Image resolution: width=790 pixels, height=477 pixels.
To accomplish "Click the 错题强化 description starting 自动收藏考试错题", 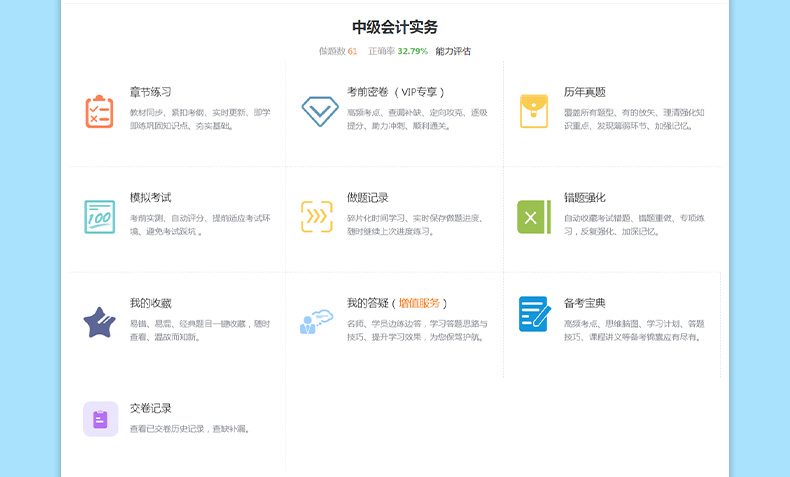I will (634, 225).
